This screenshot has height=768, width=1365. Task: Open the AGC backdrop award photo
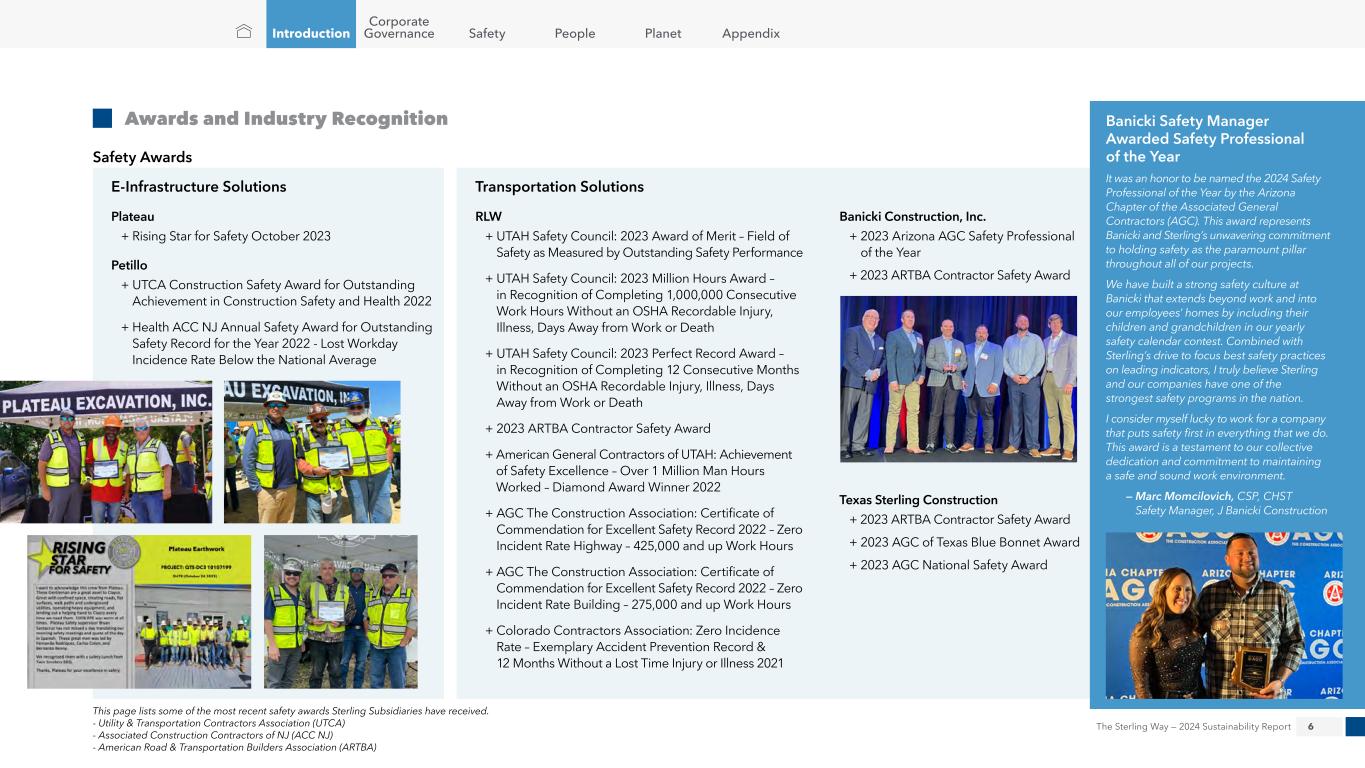1224,614
